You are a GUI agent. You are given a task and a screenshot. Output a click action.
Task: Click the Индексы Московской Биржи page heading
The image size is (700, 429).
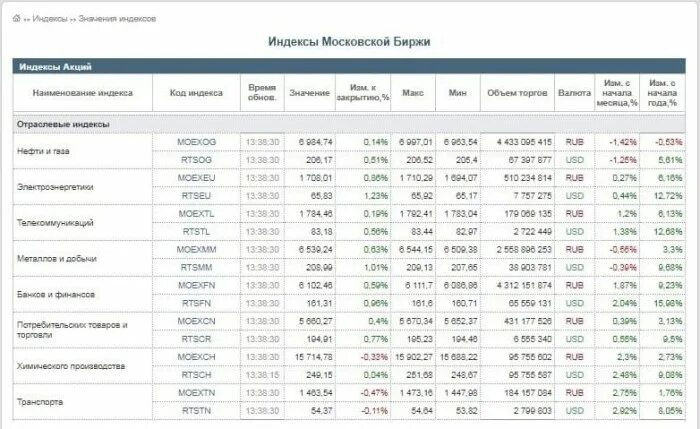(349, 42)
